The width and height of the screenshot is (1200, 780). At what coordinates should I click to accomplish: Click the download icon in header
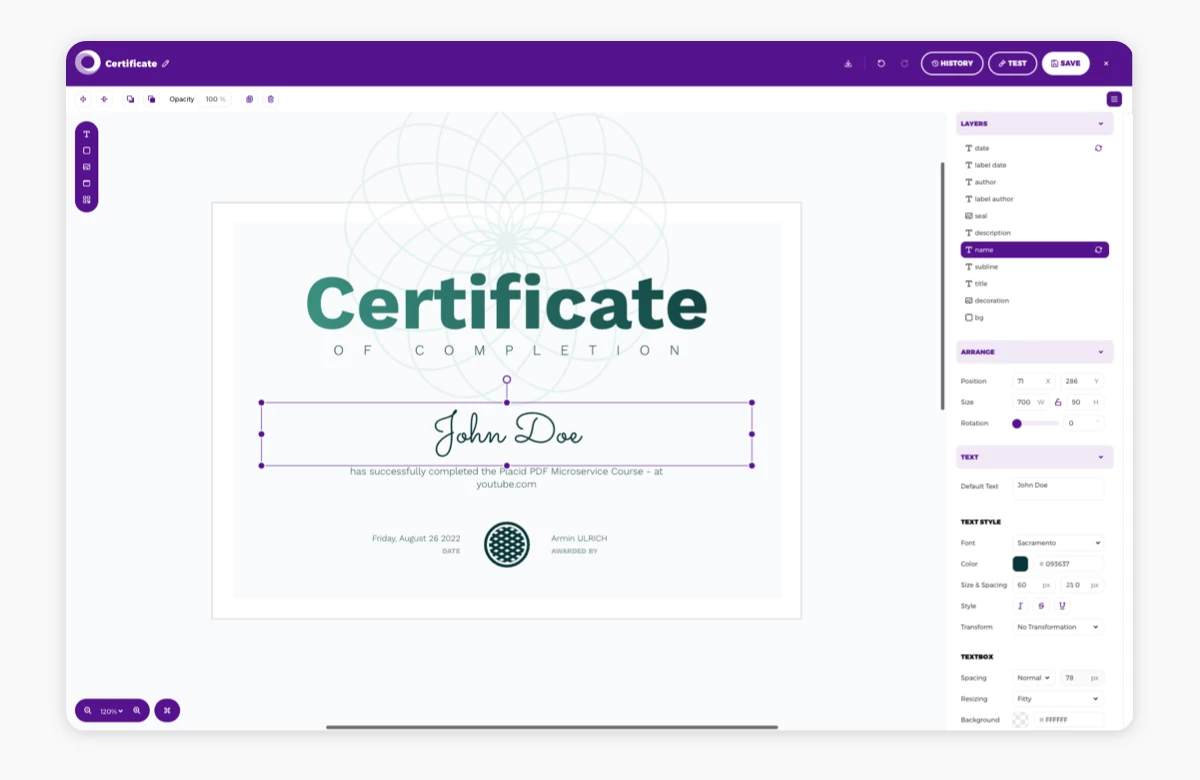click(848, 63)
